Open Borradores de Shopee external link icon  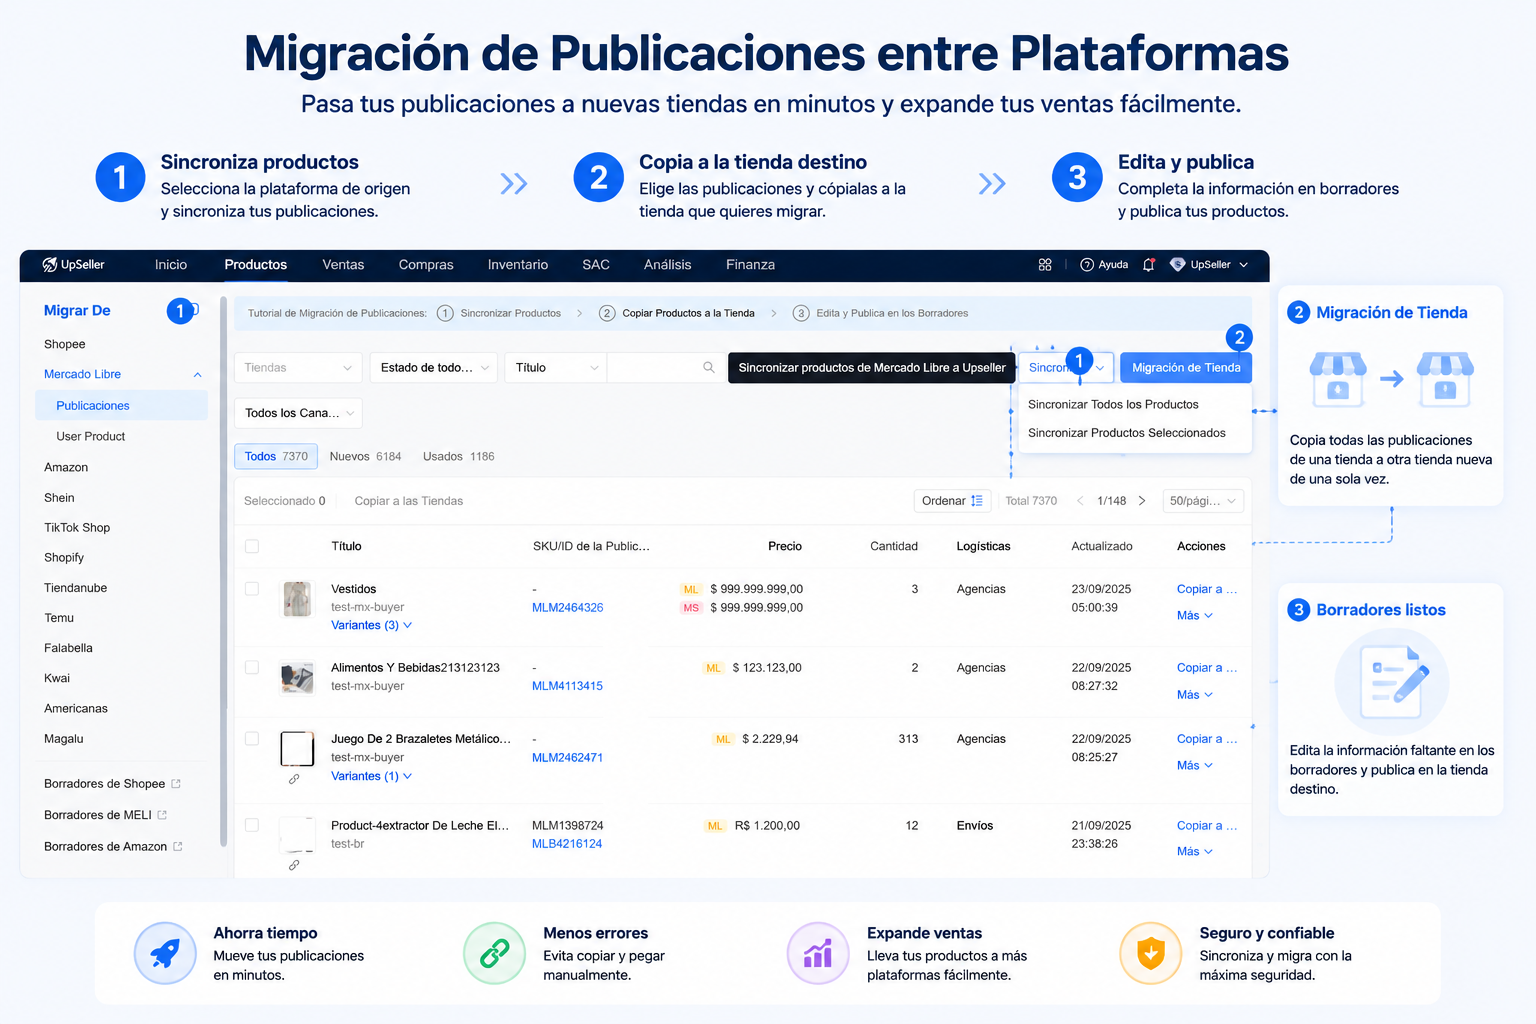click(x=176, y=784)
